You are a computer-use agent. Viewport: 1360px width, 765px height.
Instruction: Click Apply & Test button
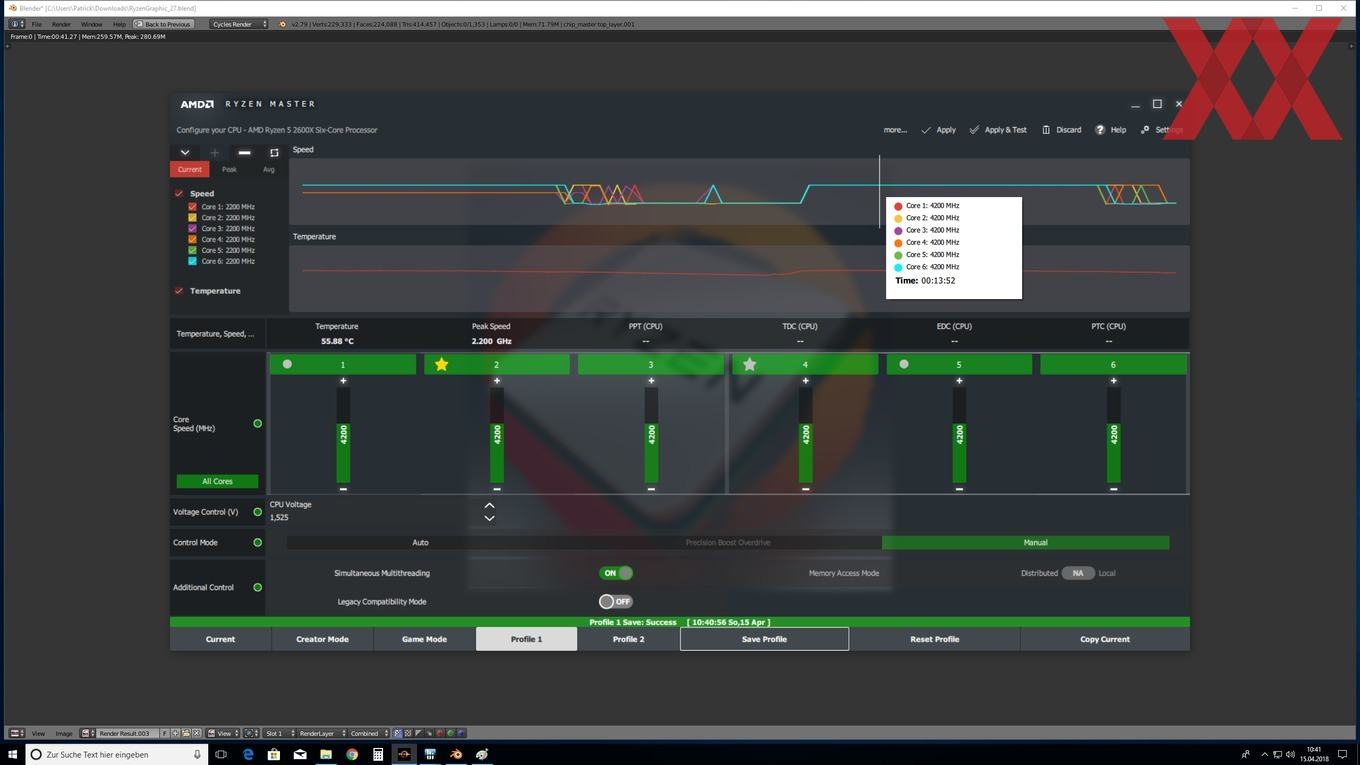998,130
